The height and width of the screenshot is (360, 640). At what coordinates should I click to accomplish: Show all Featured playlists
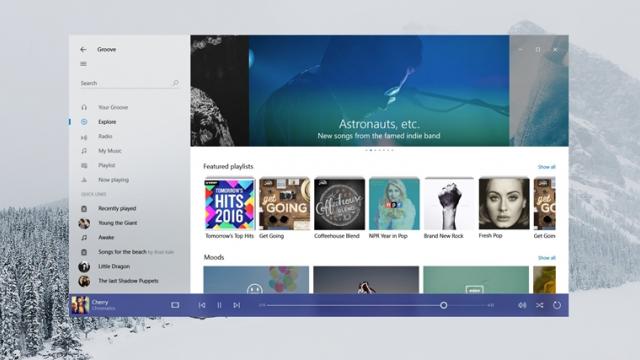[547, 167]
